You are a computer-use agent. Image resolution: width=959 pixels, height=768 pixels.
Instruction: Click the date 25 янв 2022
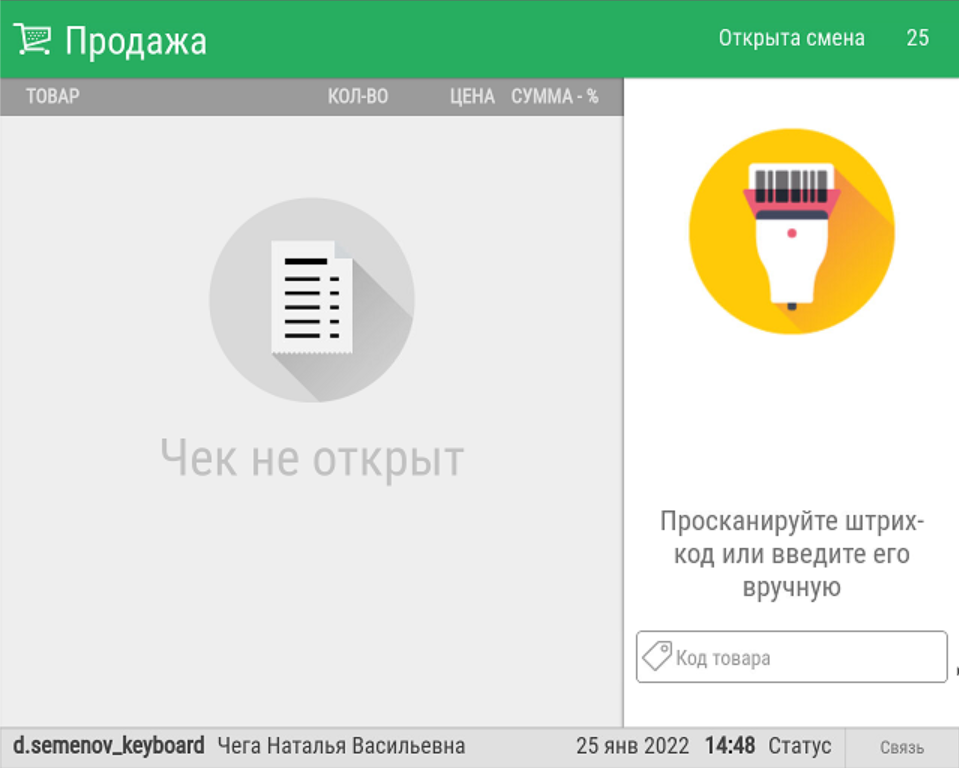(x=632, y=746)
